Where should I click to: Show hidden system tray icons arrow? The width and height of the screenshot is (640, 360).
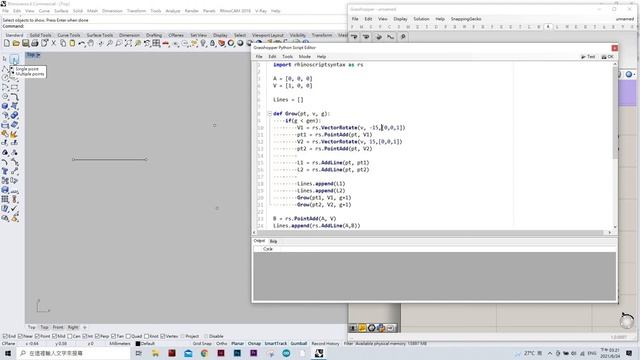tap(550, 353)
